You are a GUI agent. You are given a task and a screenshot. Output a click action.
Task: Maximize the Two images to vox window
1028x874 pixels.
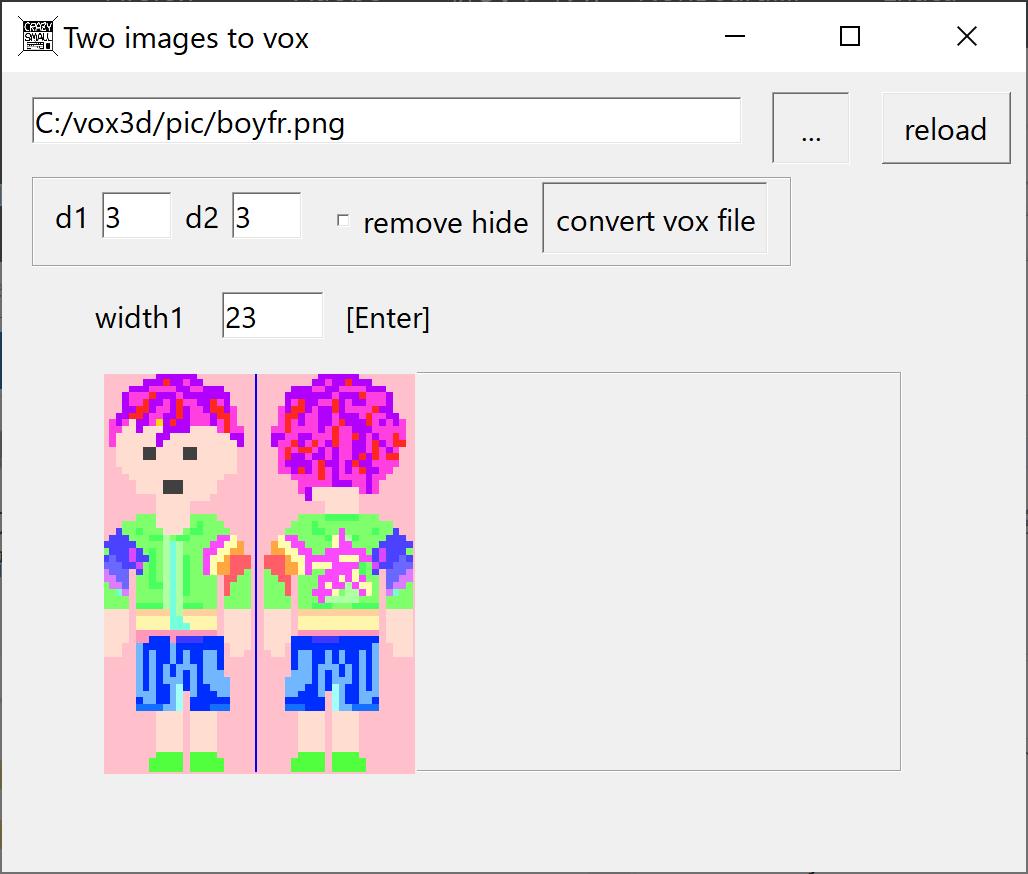click(x=850, y=37)
